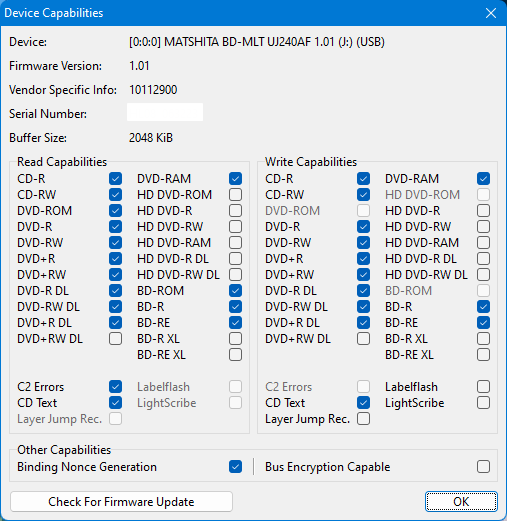The width and height of the screenshot is (507, 521).
Task: Toggle Bus Encryption Capable checkbox
Action: pos(483,467)
